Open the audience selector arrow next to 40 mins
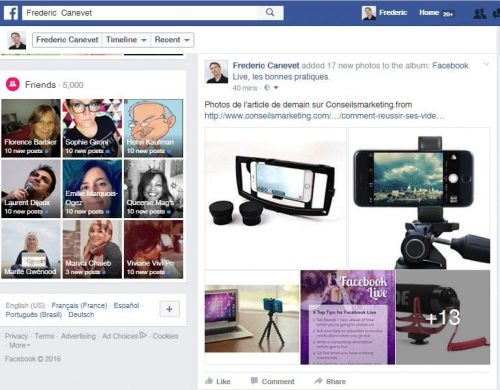This screenshot has height=390, width=500. [276, 88]
